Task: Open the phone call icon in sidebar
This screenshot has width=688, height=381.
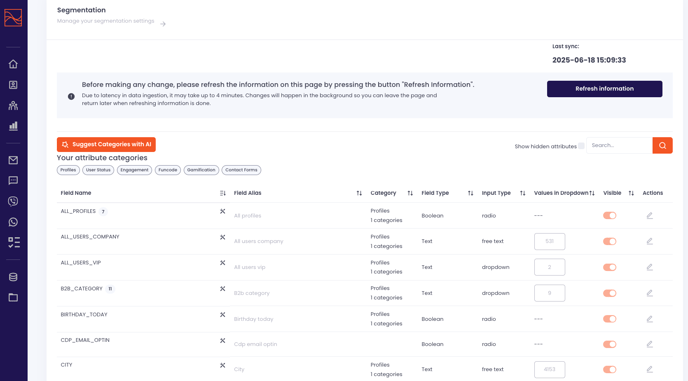Action: [x=13, y=201]
